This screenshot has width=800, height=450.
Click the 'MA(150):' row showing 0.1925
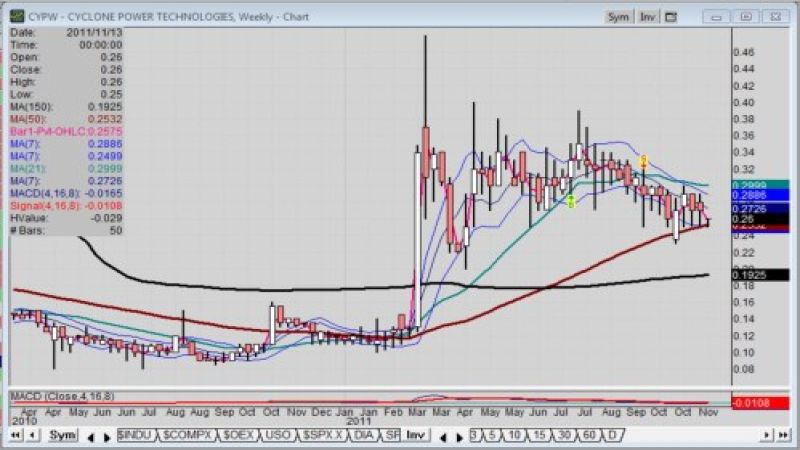tap(66, 107)
